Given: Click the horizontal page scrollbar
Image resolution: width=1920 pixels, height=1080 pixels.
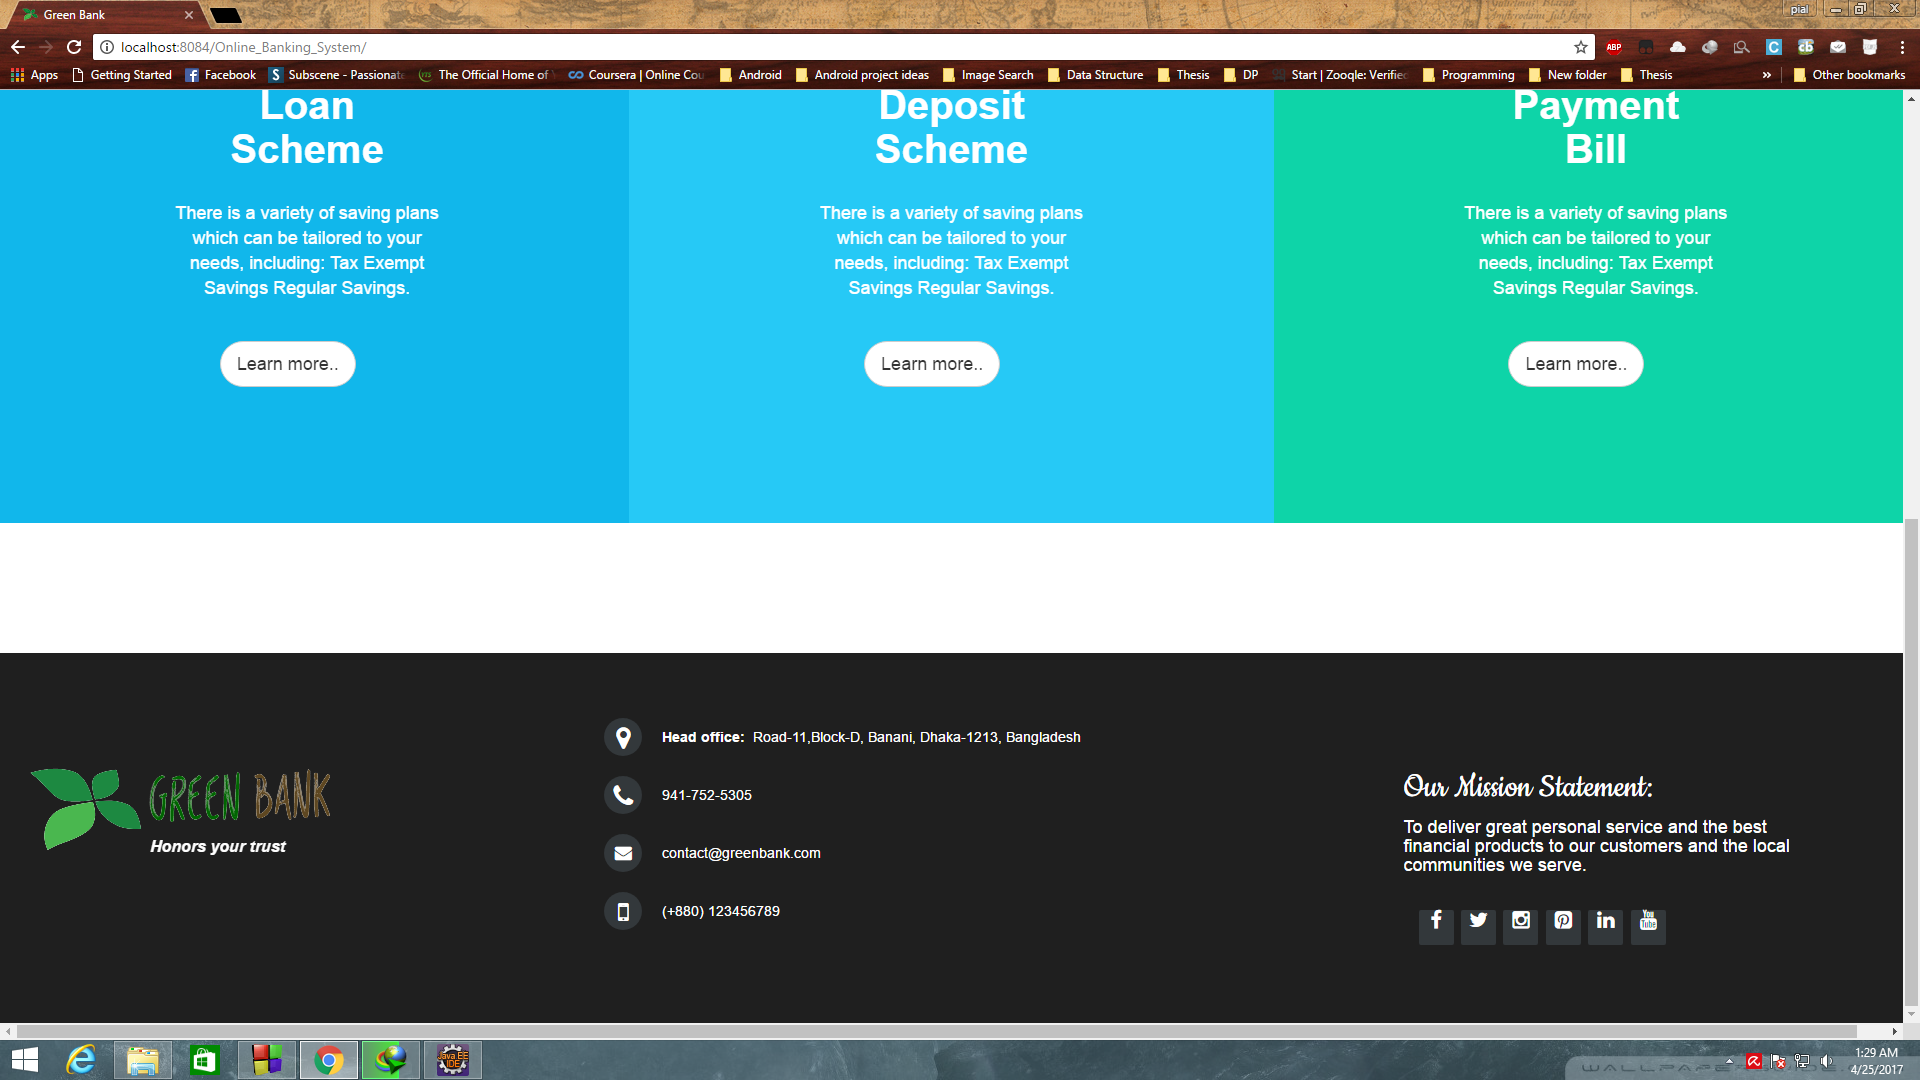Looking at the screenshot, I should click(x=936, y=1031).
